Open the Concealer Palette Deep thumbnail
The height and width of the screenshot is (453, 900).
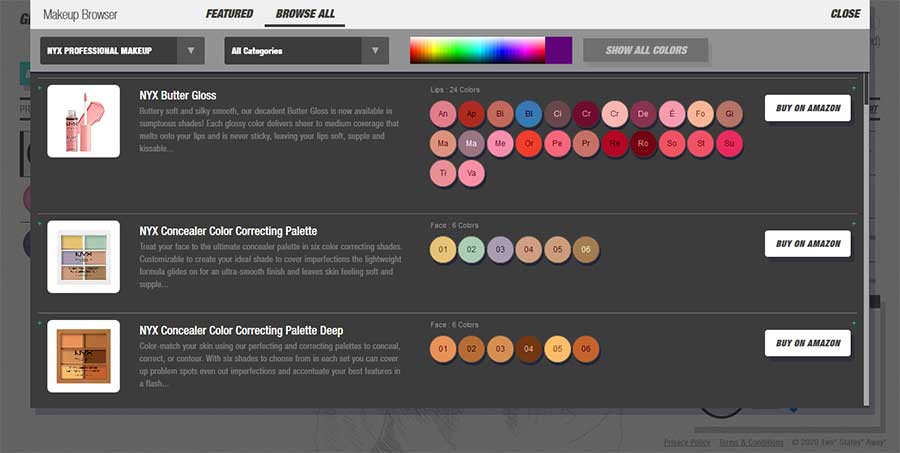(83, 356)
